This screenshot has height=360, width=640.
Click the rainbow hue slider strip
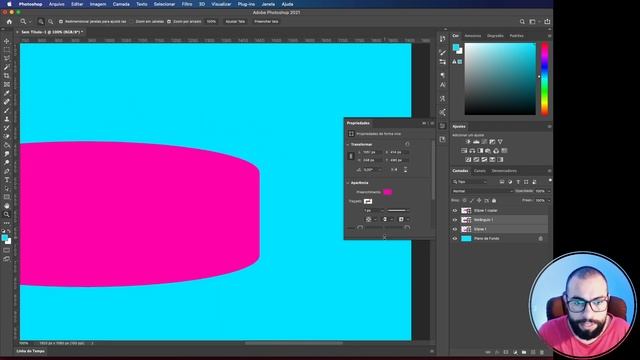(544, 79)
